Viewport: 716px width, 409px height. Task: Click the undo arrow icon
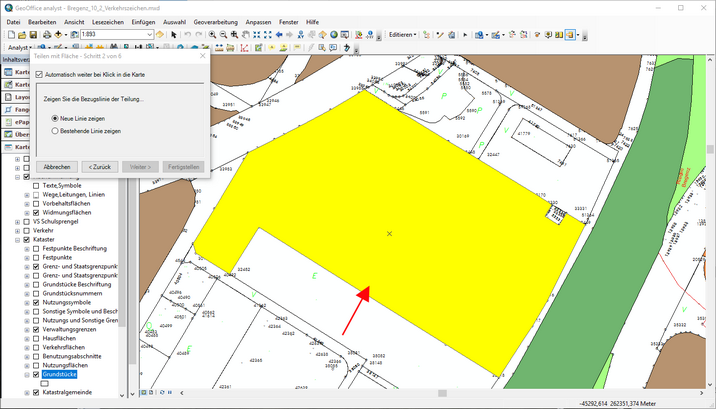(x=187, y=34)
